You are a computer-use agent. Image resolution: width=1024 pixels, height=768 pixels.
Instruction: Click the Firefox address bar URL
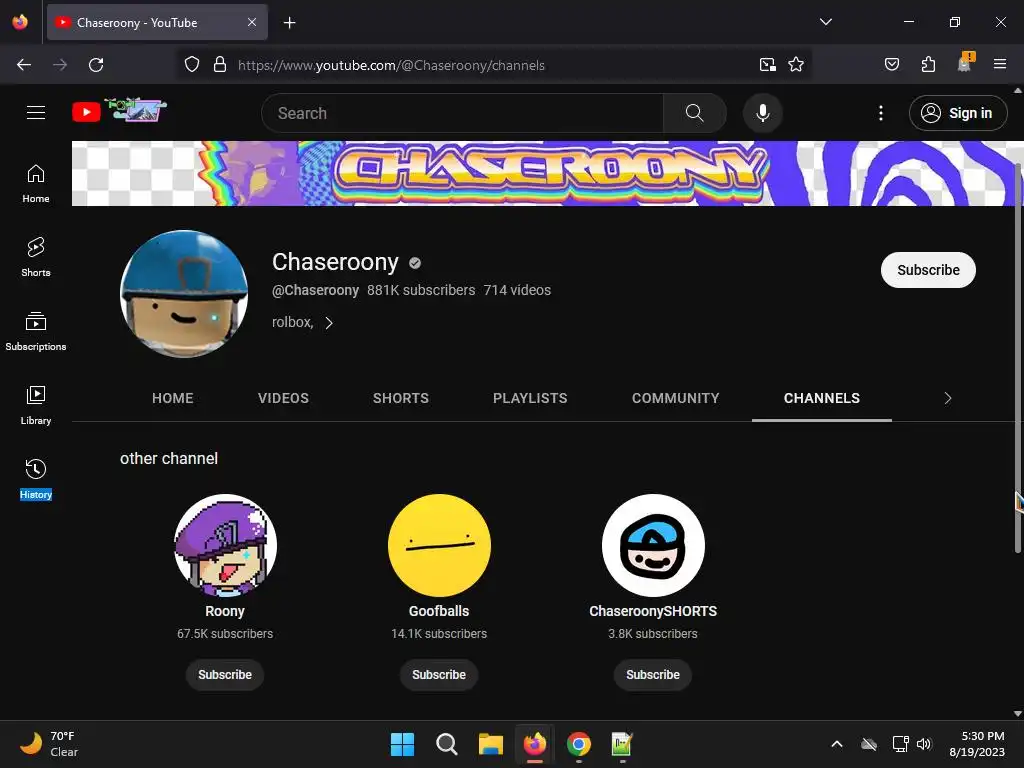click(391, 65)
